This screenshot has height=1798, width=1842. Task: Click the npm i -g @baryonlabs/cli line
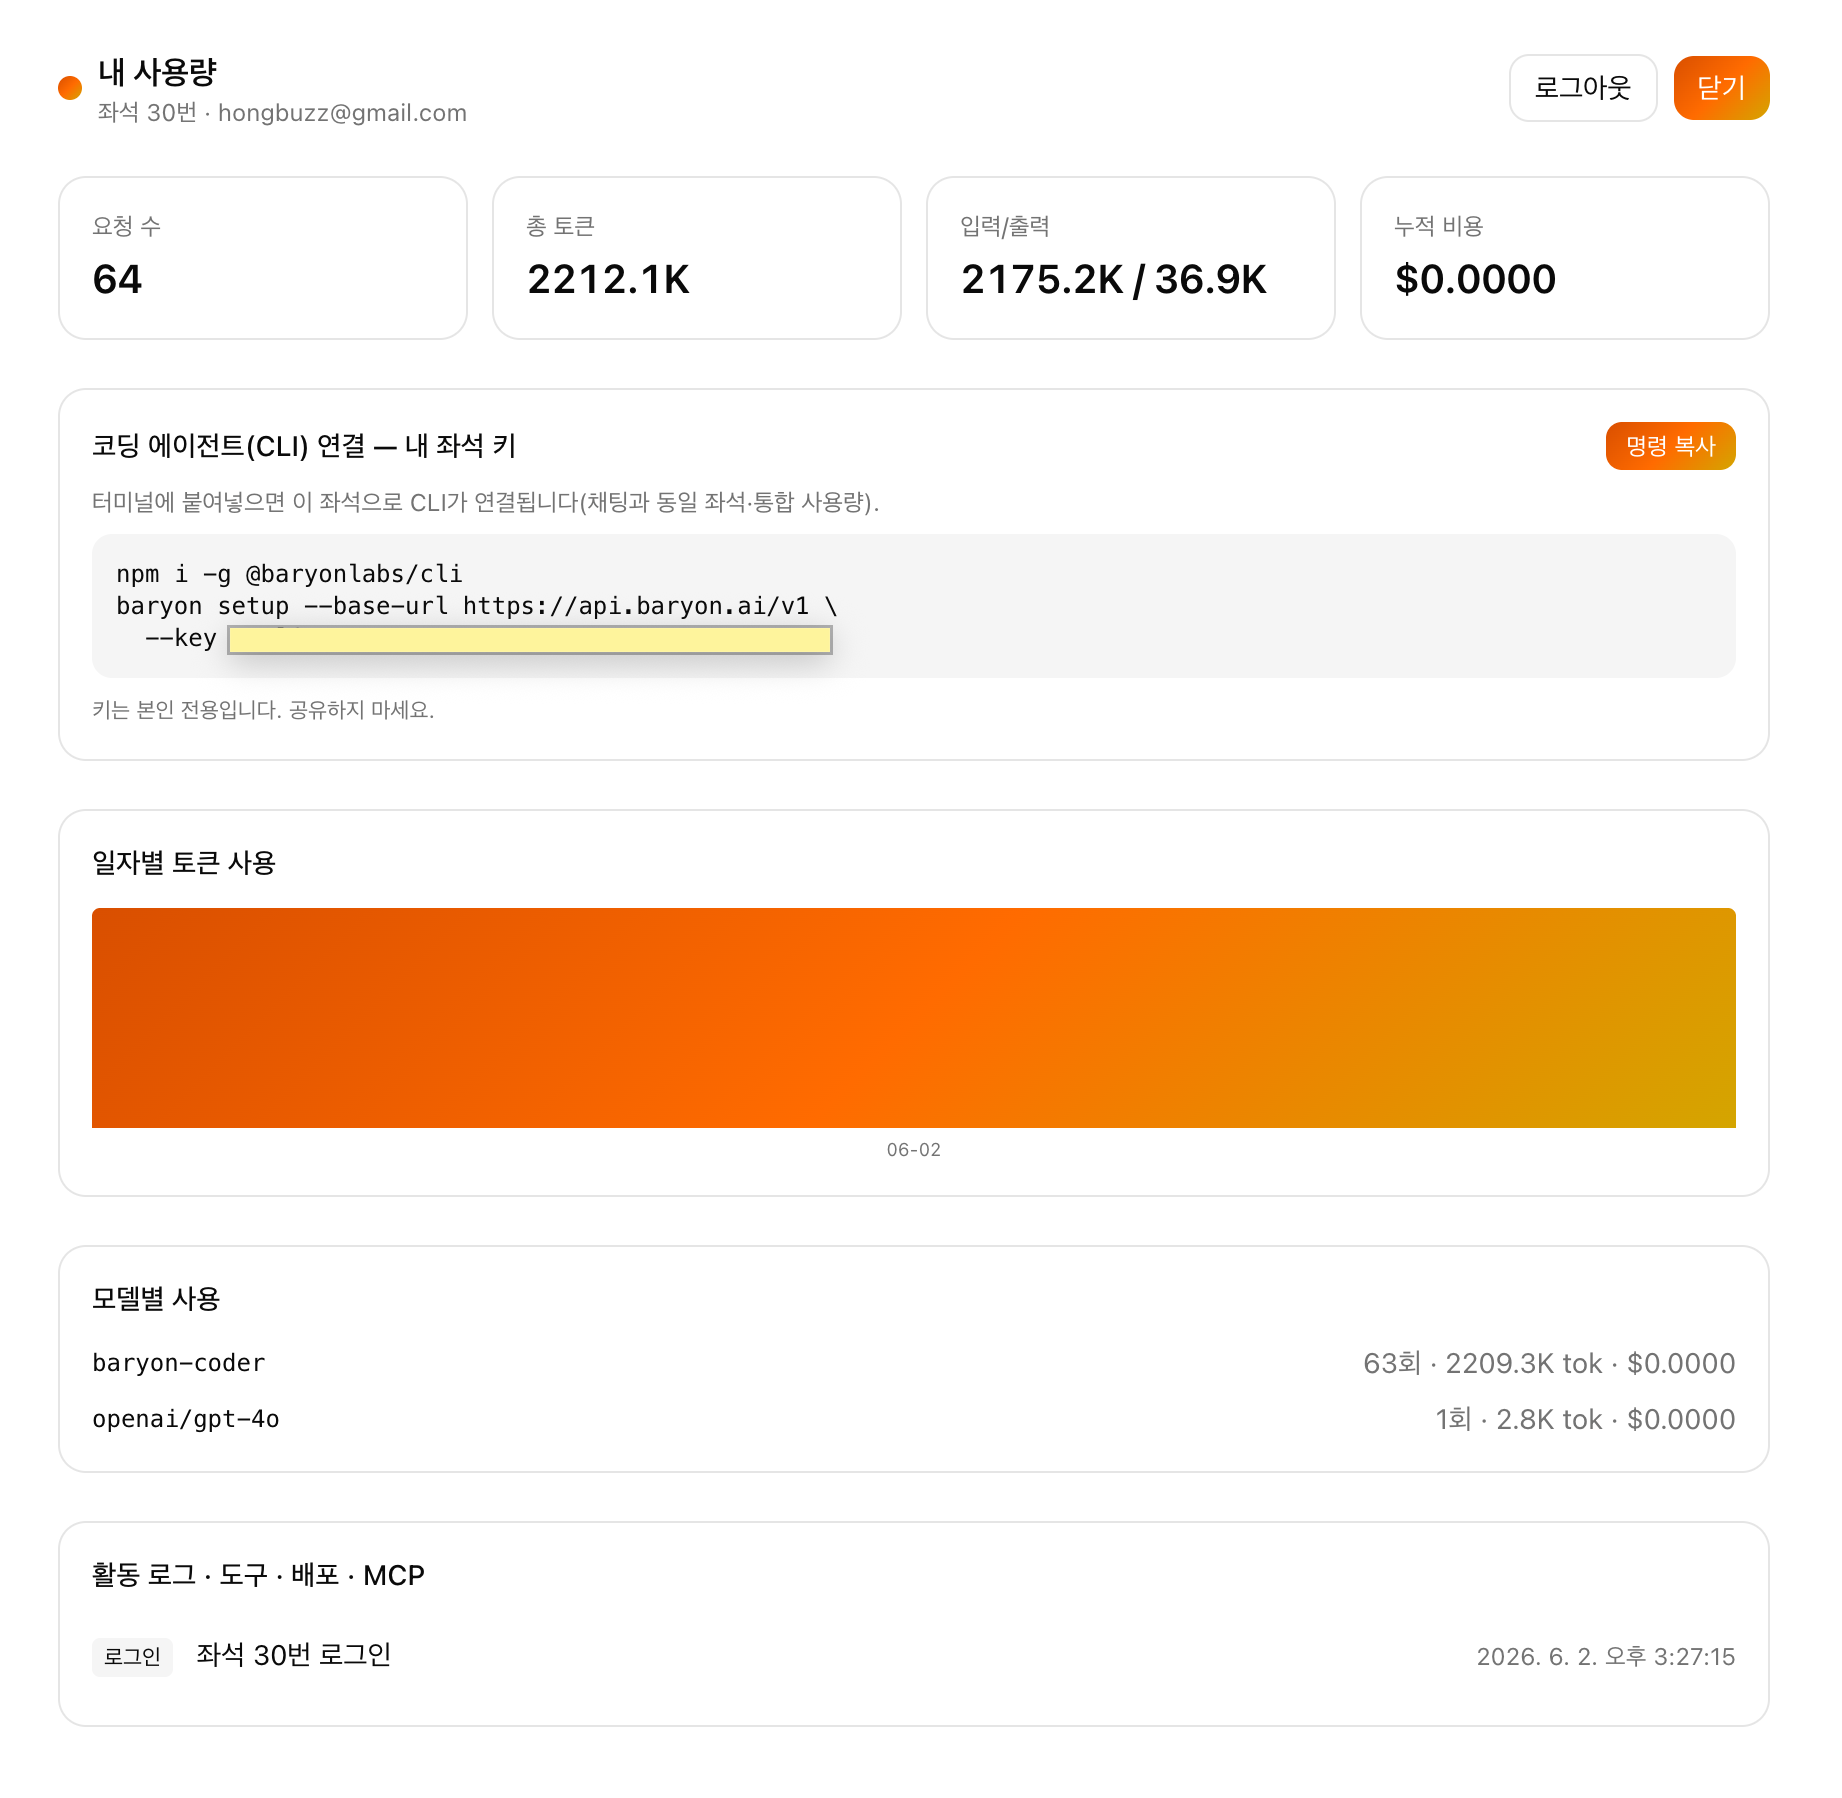click(289, 574)
